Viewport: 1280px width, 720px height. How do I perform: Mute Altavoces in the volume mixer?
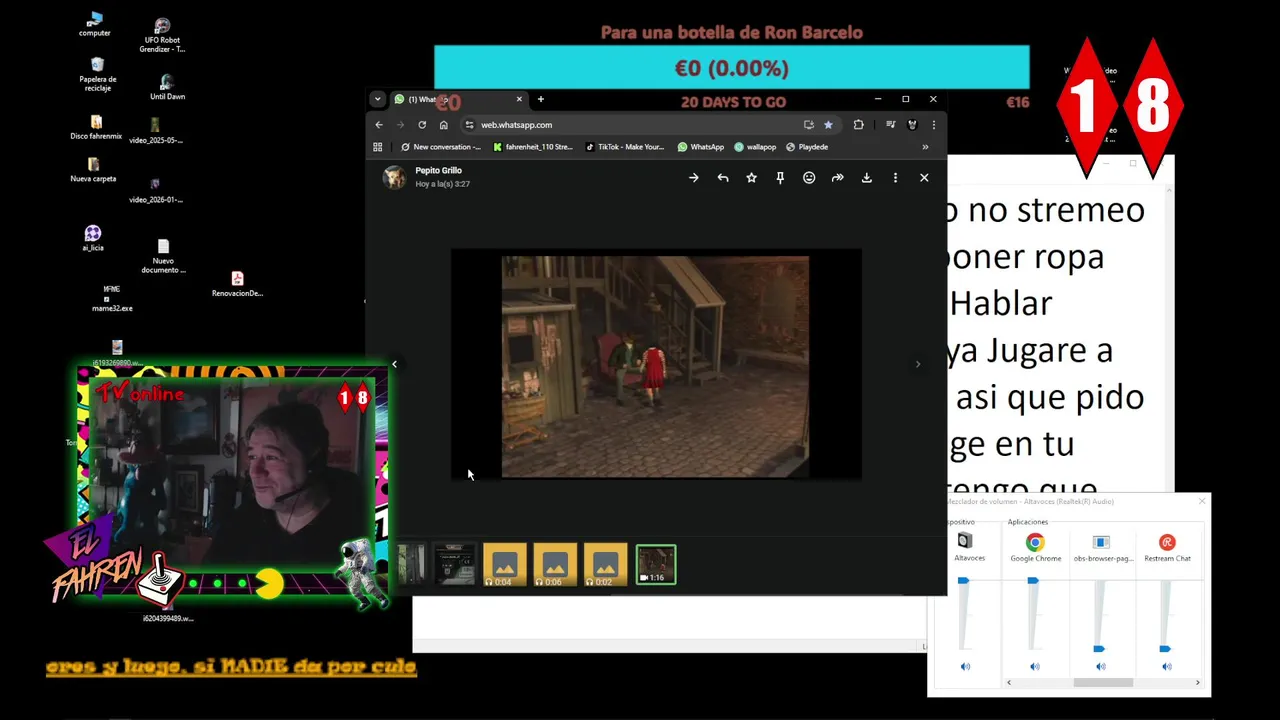tap(965, 666)
